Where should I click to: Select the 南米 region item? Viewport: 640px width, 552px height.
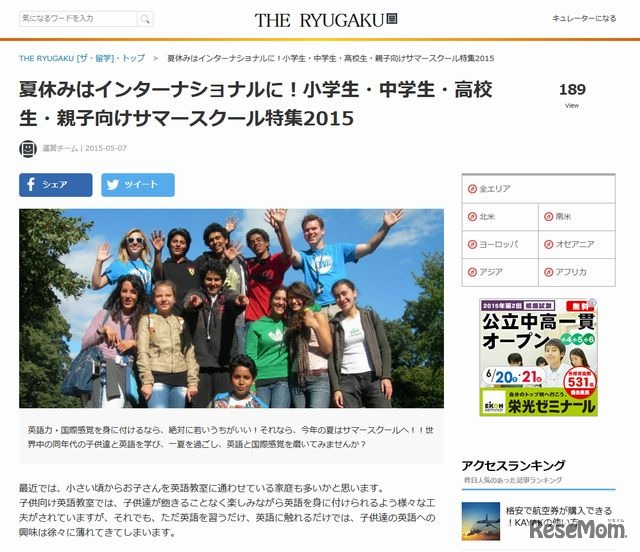point(577,217)
